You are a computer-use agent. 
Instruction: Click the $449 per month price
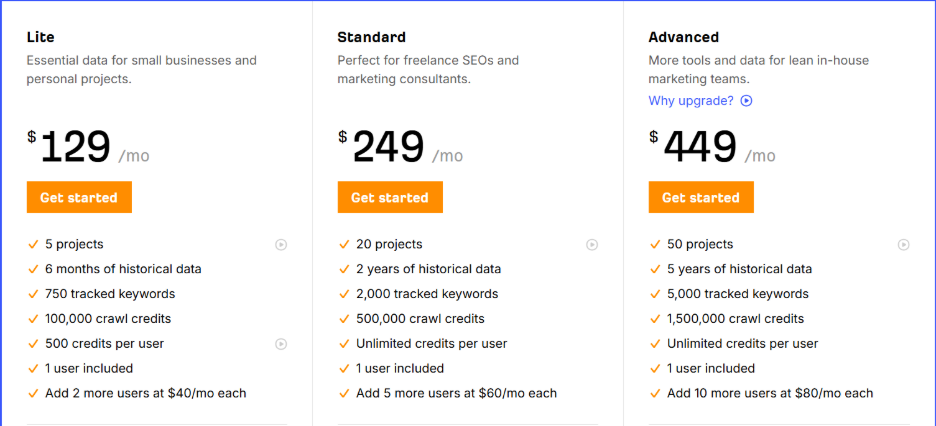point(711,148)
